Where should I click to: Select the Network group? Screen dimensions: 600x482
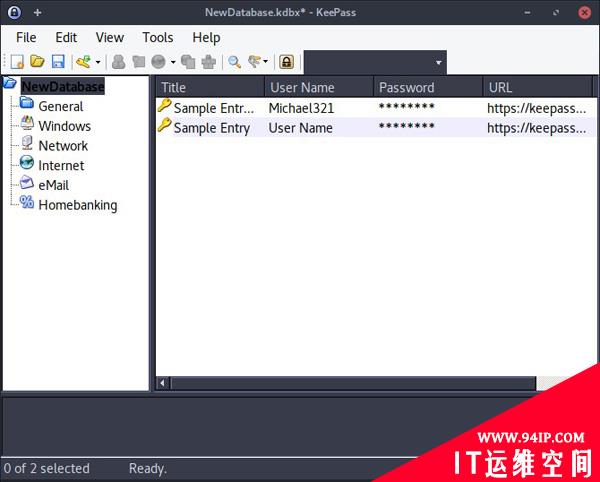63,146
